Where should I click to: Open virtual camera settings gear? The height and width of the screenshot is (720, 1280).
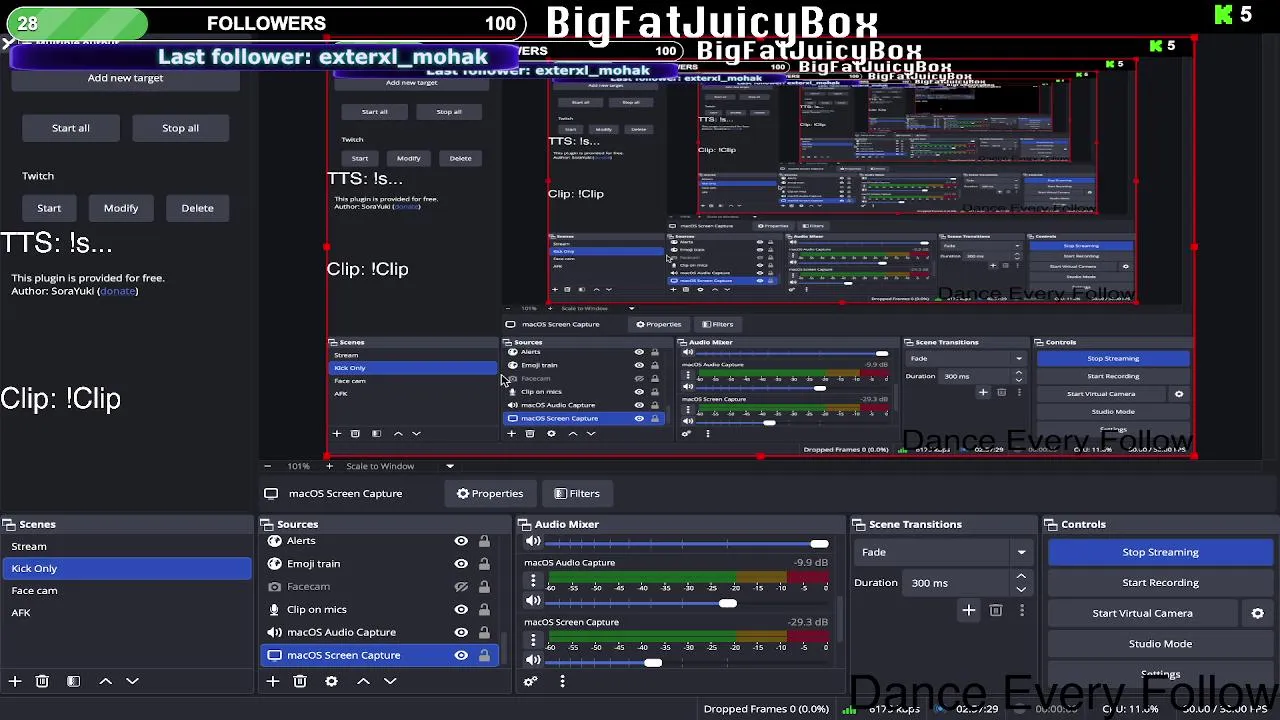pyautogui.click(x=1258, y=613)
